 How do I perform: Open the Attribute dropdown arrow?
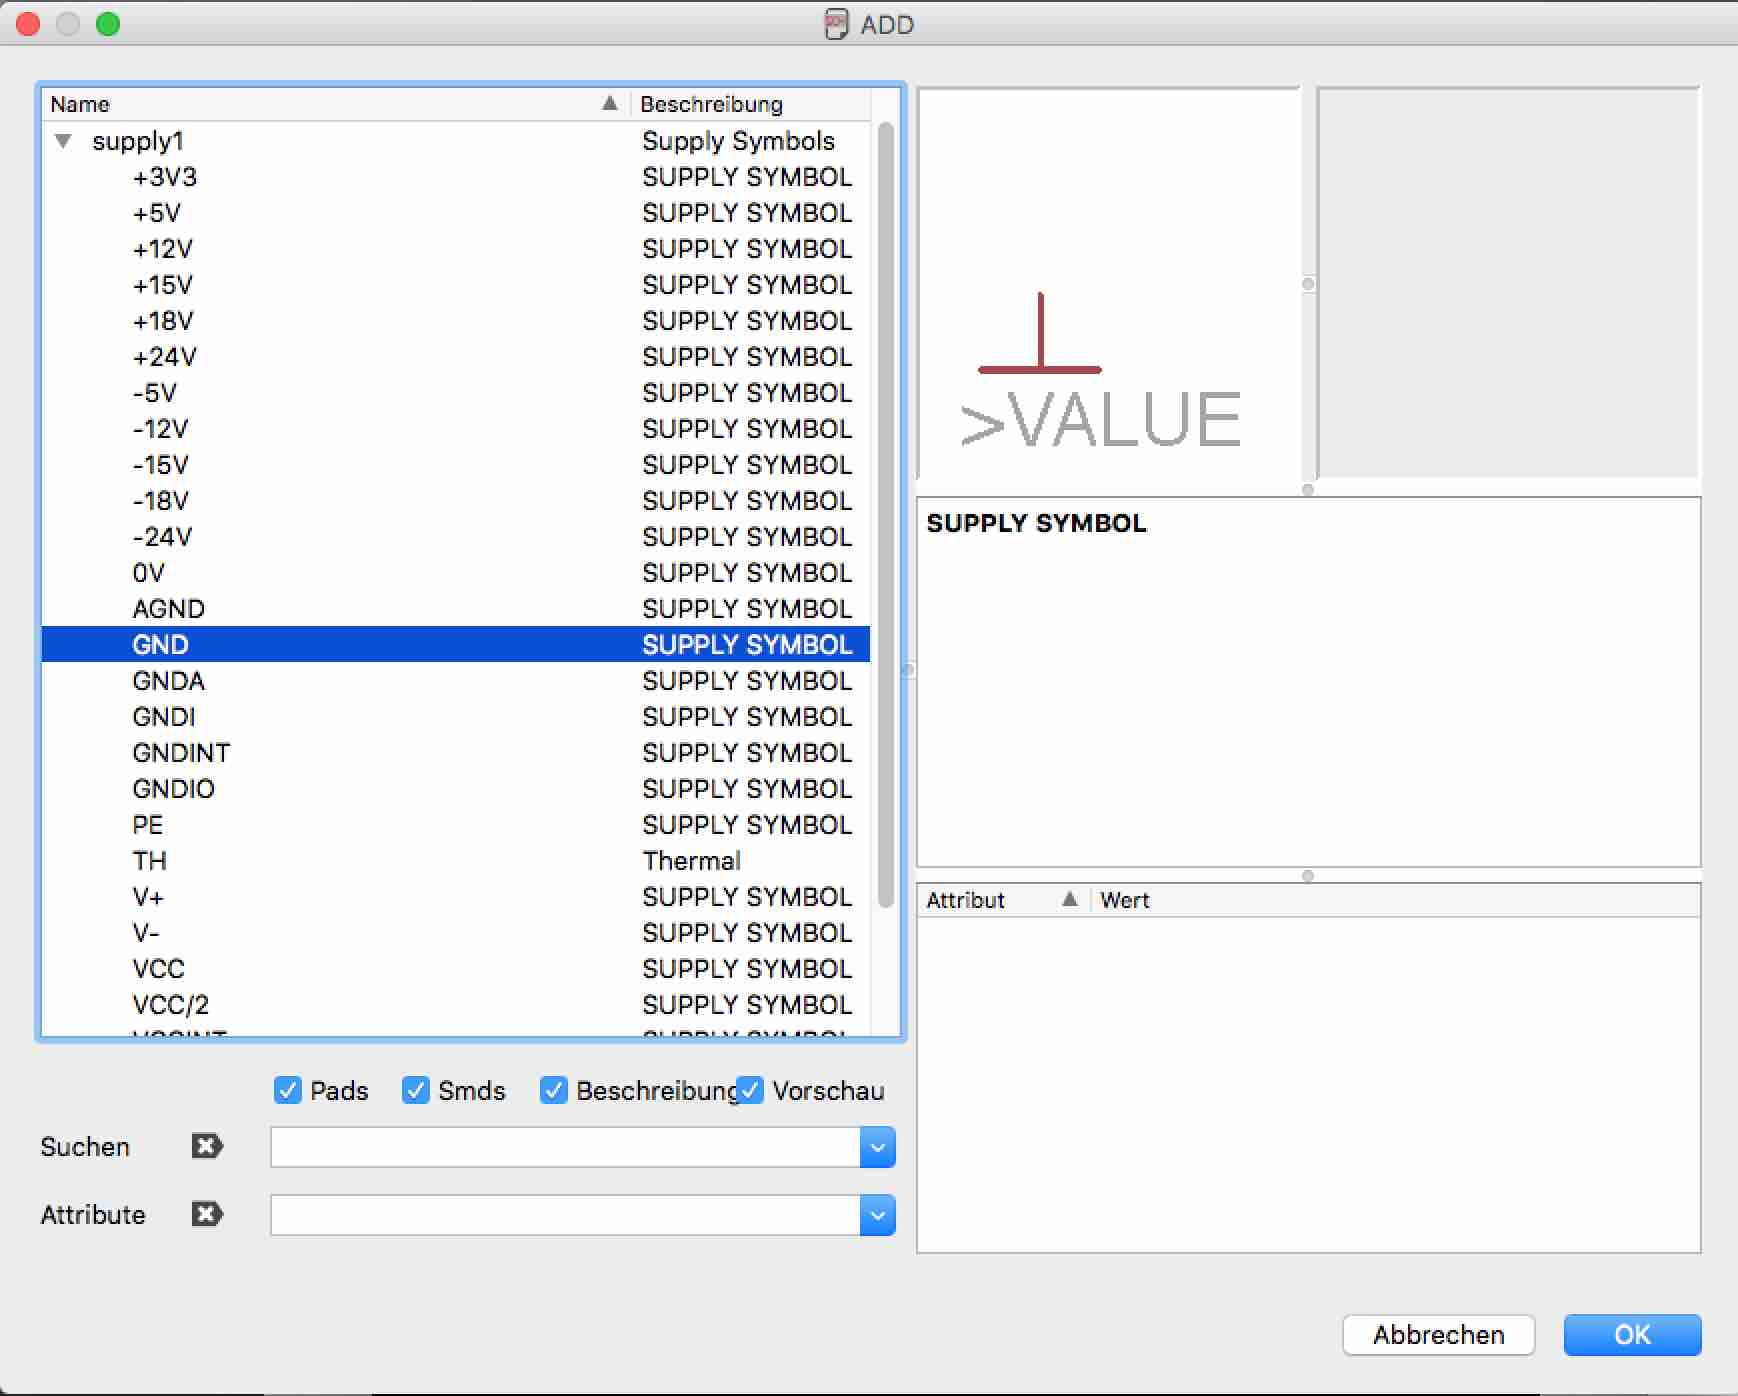877,1215
